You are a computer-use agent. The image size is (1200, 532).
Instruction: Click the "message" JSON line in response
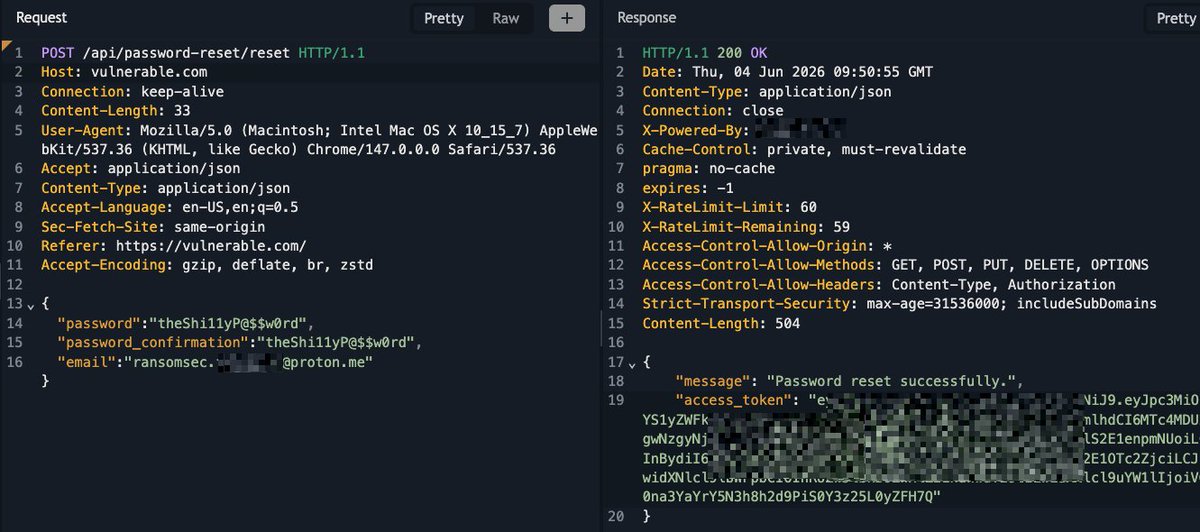click(x=850, y=381)
